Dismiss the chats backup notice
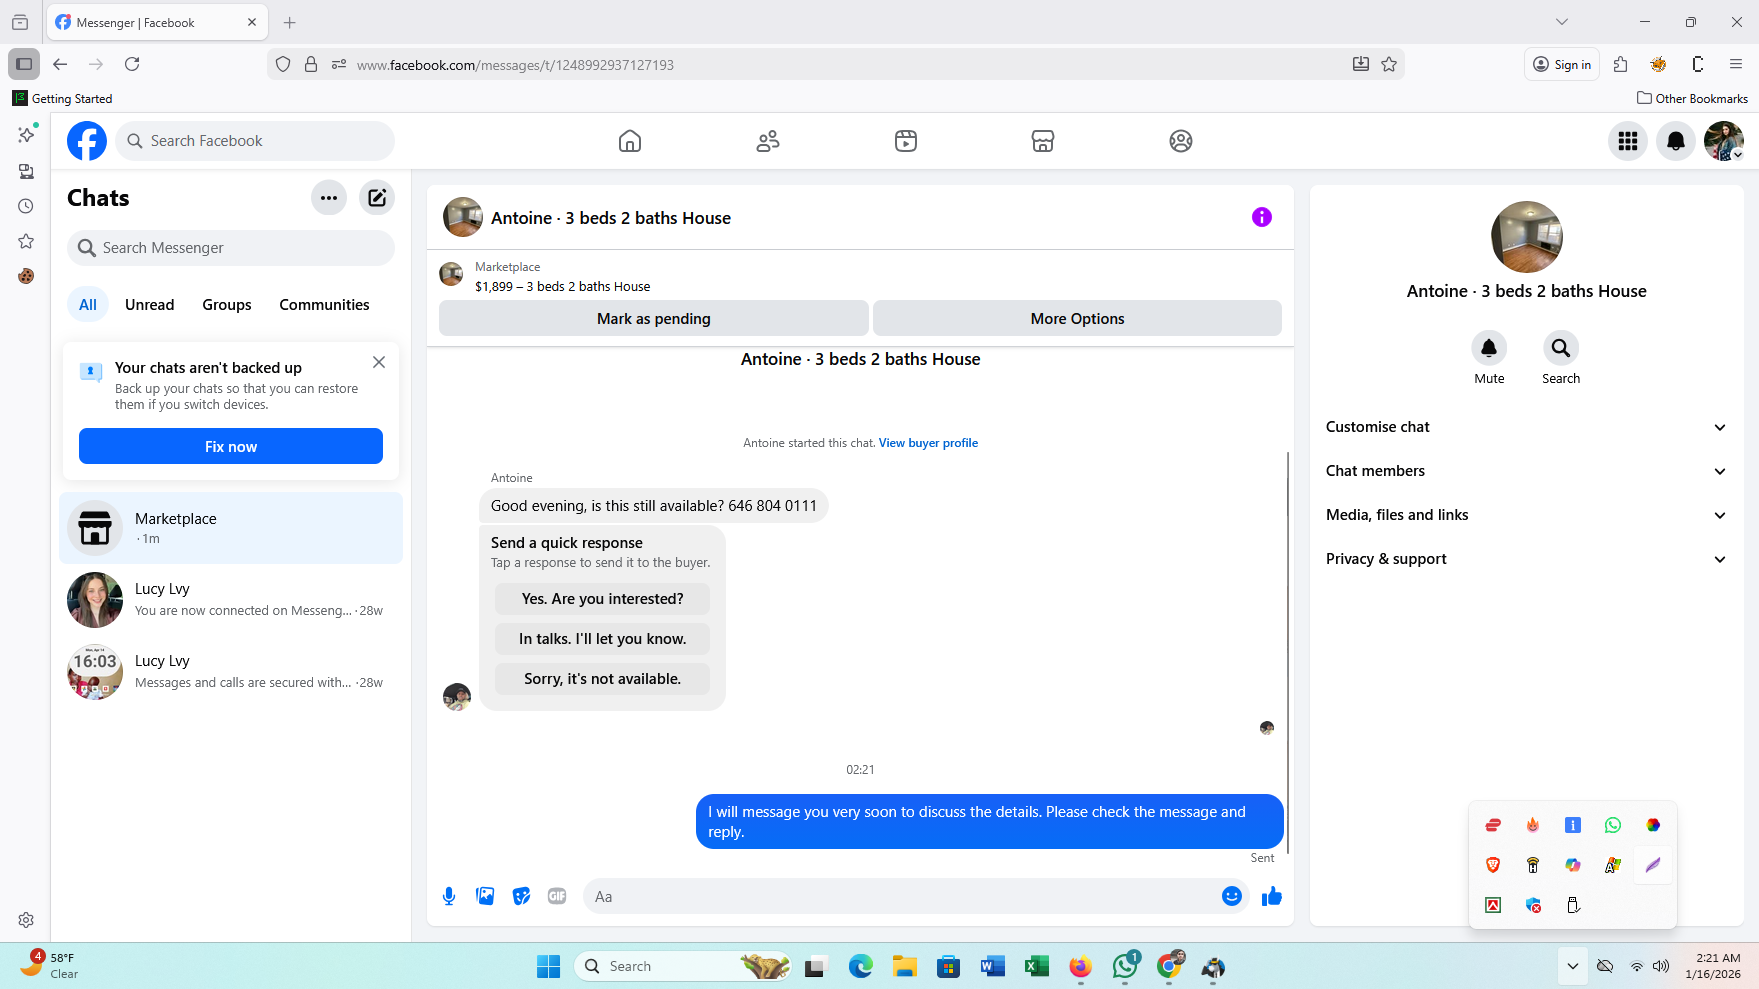Viewport: 1759px width, 989px height. tap(379, 362)
